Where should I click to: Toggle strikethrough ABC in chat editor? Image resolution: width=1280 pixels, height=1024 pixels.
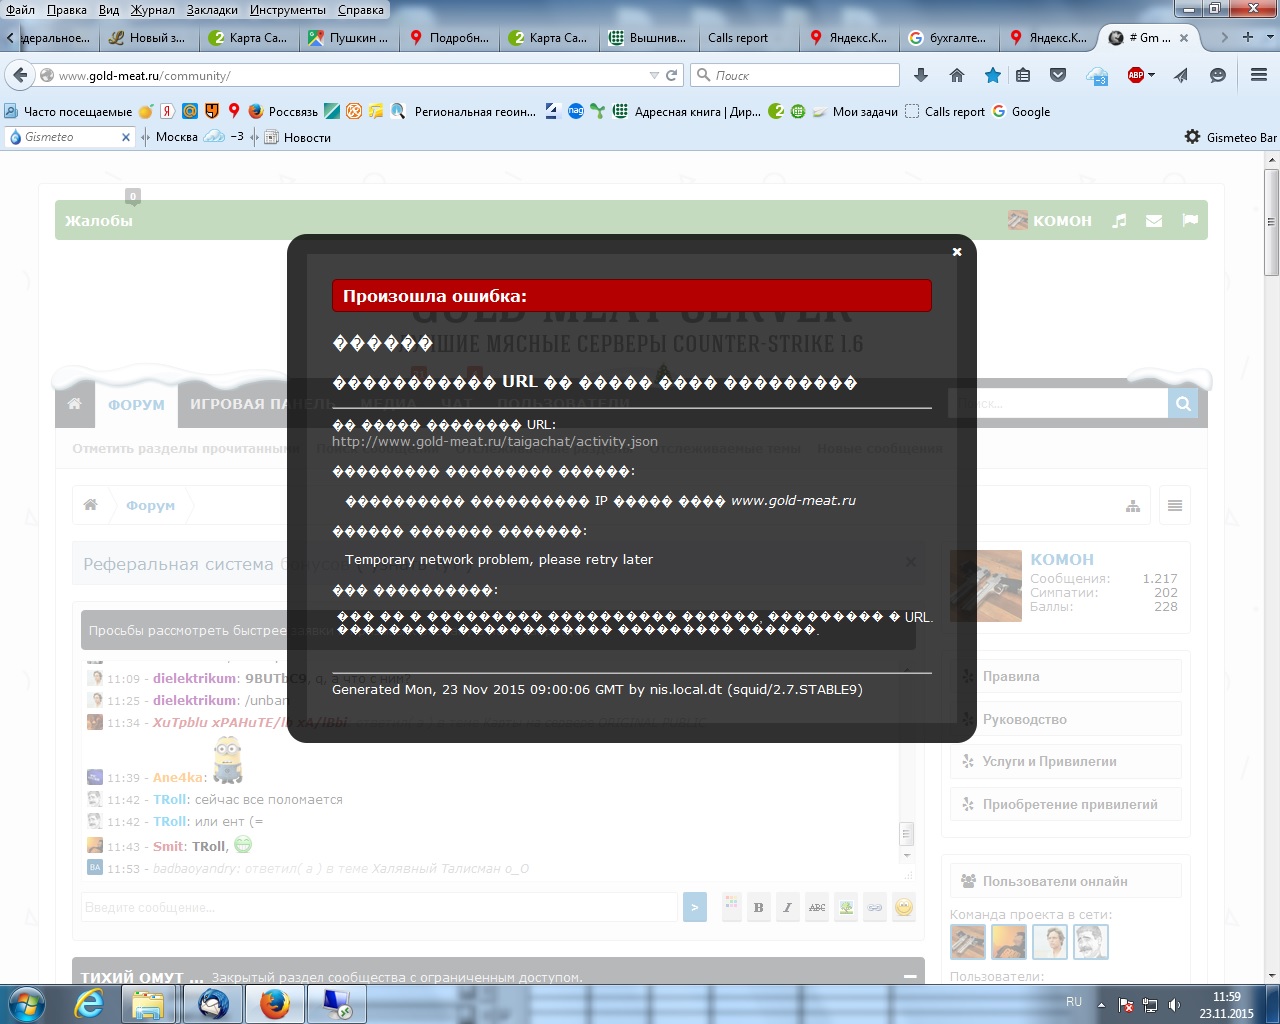[817, 907]
